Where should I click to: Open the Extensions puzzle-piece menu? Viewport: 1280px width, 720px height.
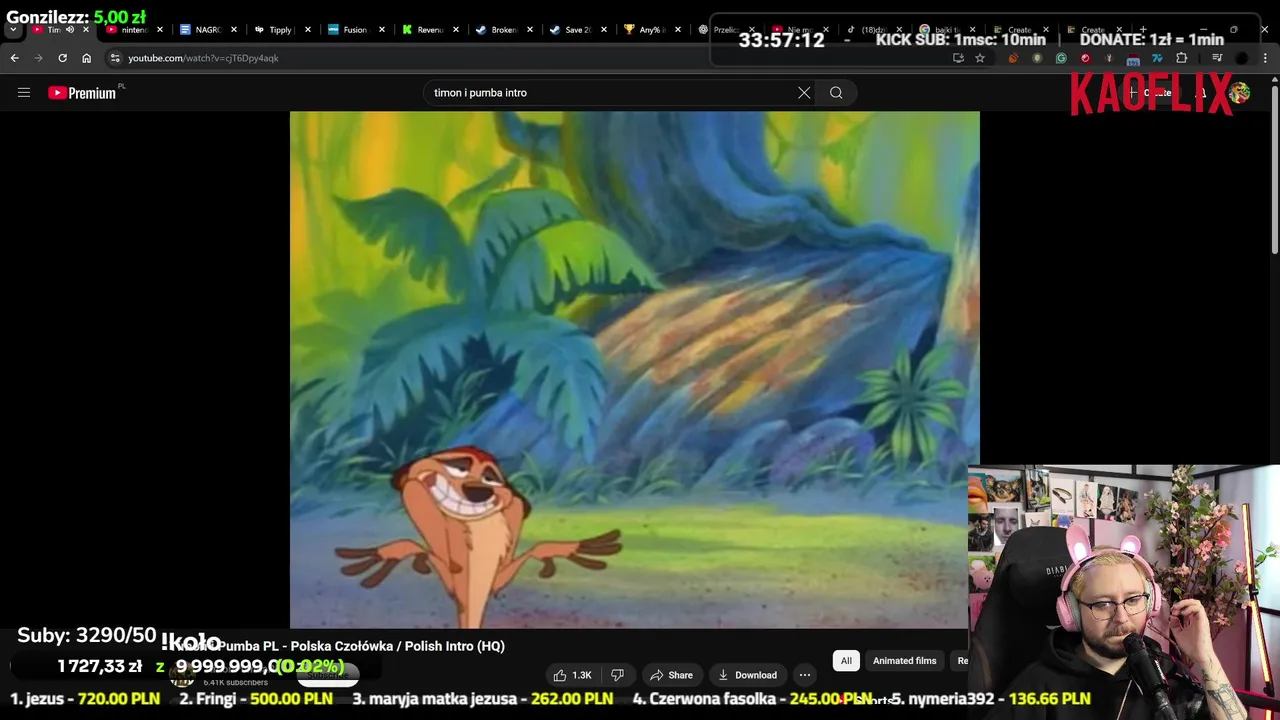(x=1181, y=58)
